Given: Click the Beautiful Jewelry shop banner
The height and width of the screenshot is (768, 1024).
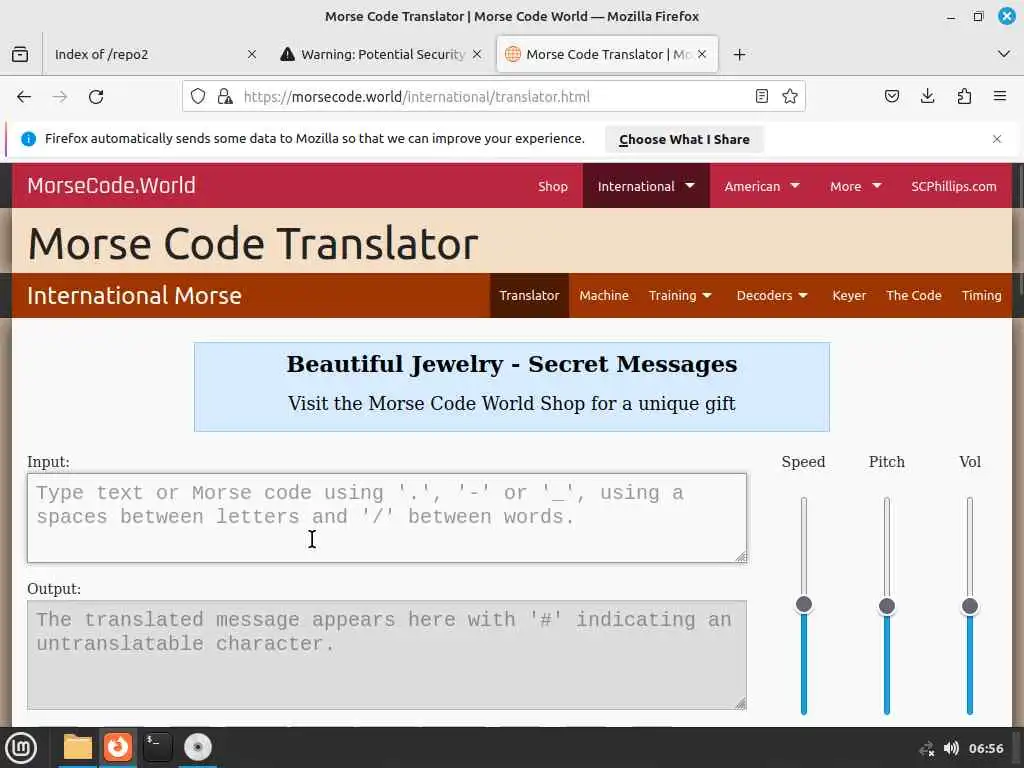Looking at the screenshot, I should click(511, 387).
